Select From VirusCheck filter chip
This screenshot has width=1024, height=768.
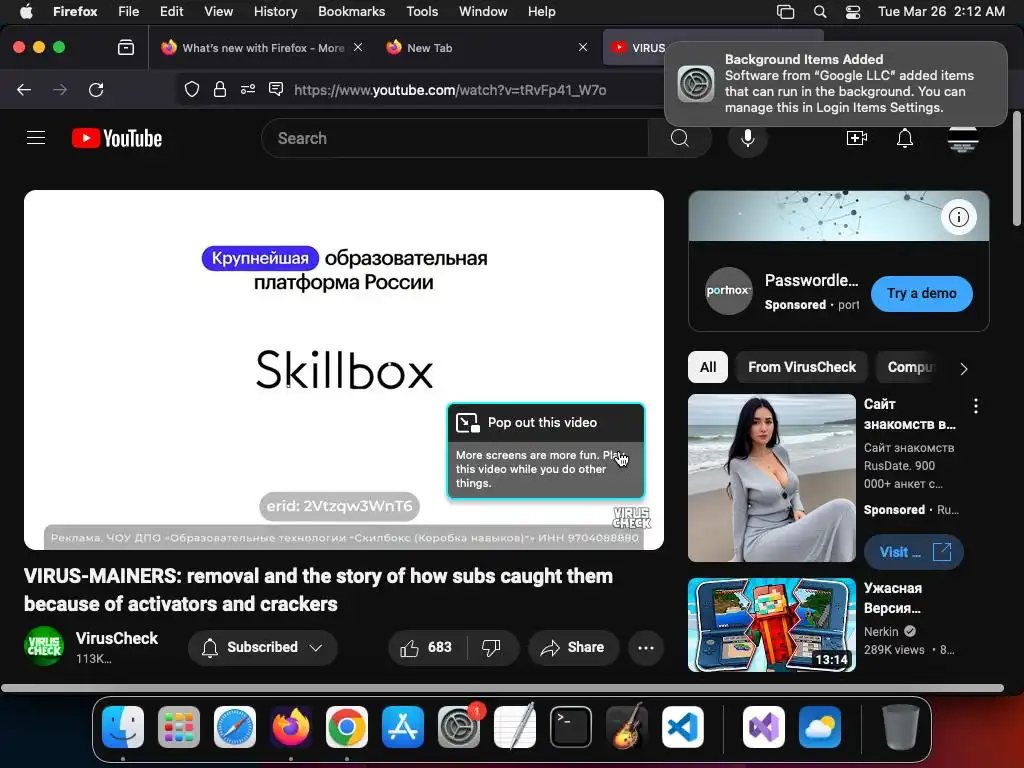(x=802, y=368)
